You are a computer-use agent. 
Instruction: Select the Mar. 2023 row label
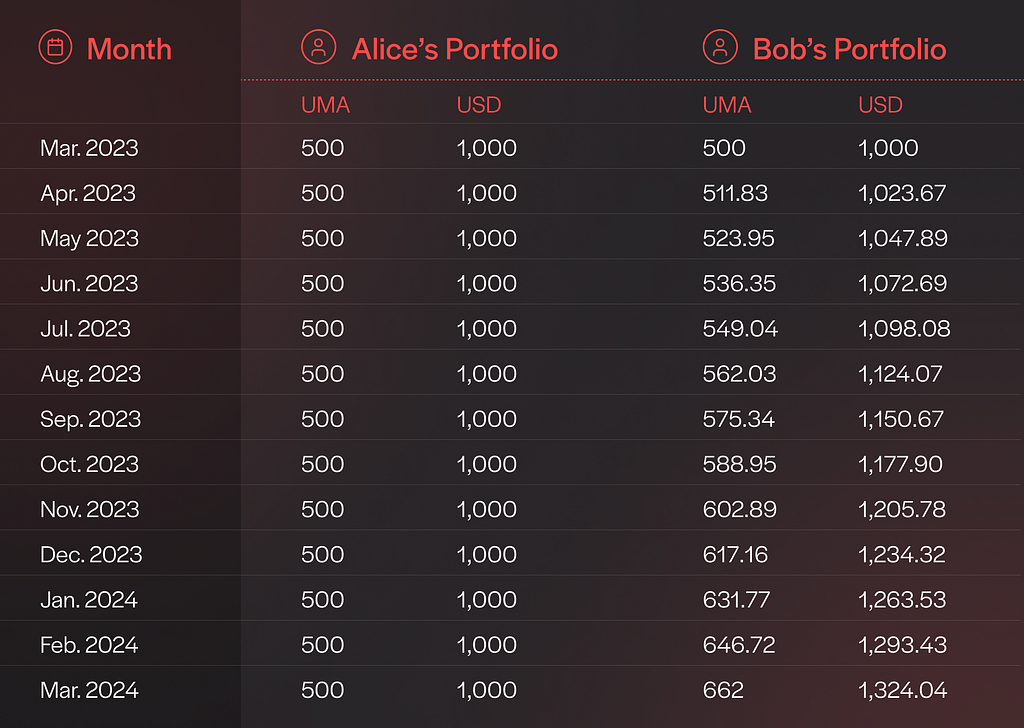[89, 148]
